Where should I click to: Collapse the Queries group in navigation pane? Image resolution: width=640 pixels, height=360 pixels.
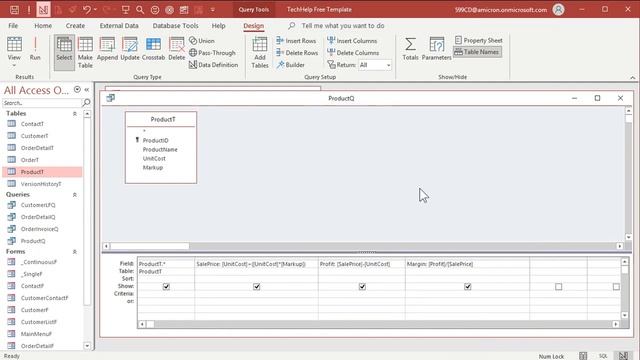click(75, 195)
